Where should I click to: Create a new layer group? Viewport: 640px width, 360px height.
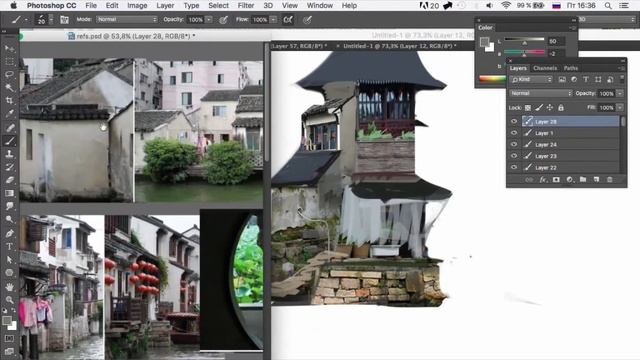583,180
